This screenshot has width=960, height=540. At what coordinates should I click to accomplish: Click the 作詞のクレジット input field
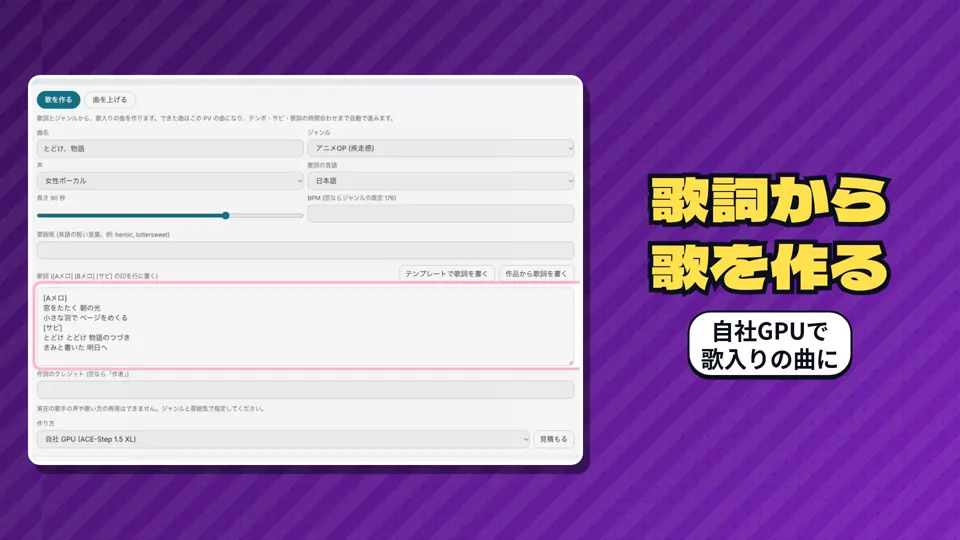(306, 389)
